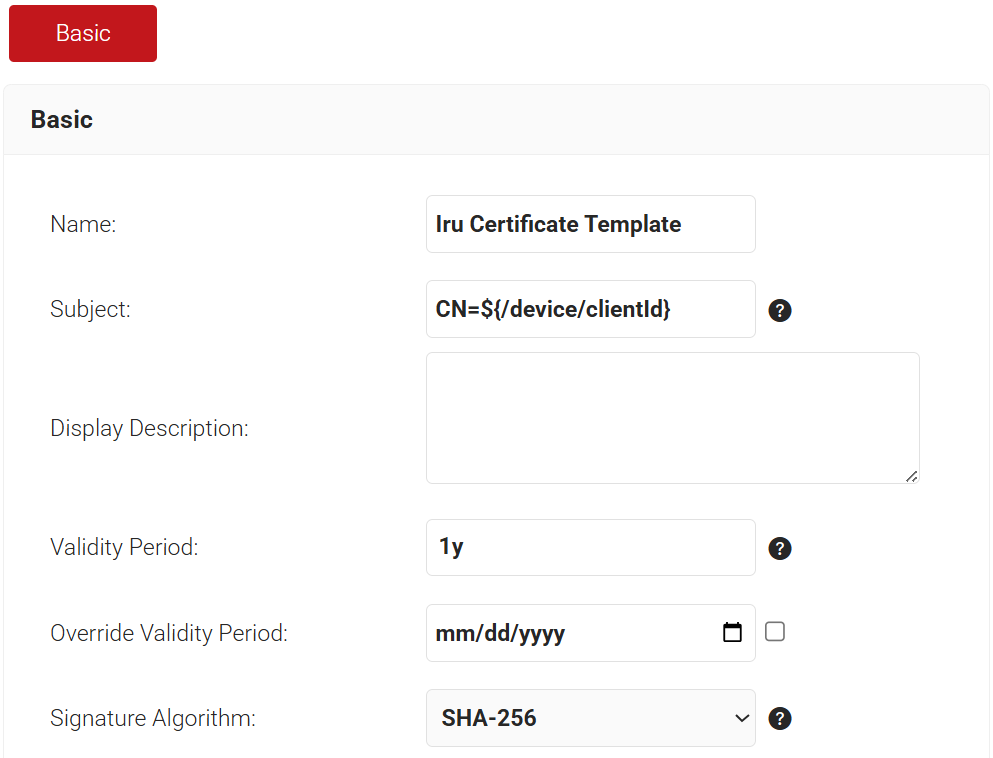Grab the Display Description resize handle

(911, 476)
